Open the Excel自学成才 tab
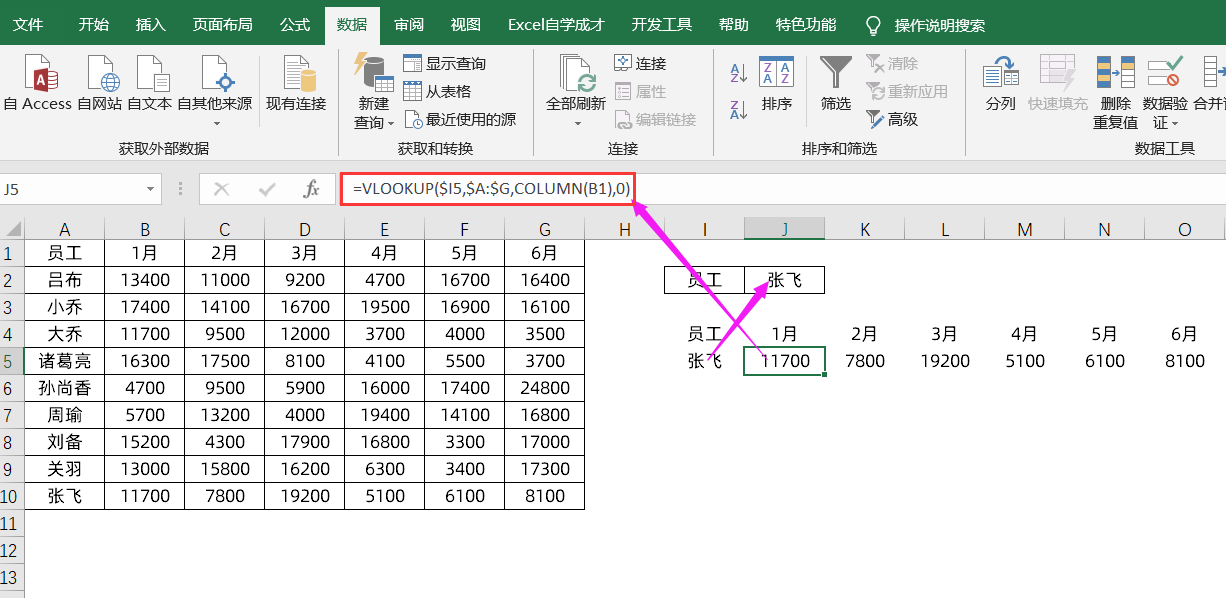The width and height of the screenshot is (1226, 598). [x=556, y=24]
